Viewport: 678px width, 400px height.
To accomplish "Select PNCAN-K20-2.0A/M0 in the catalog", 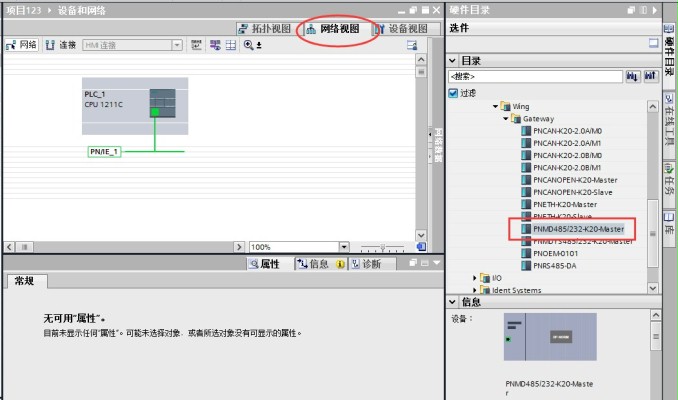I will tap(567, 131).
